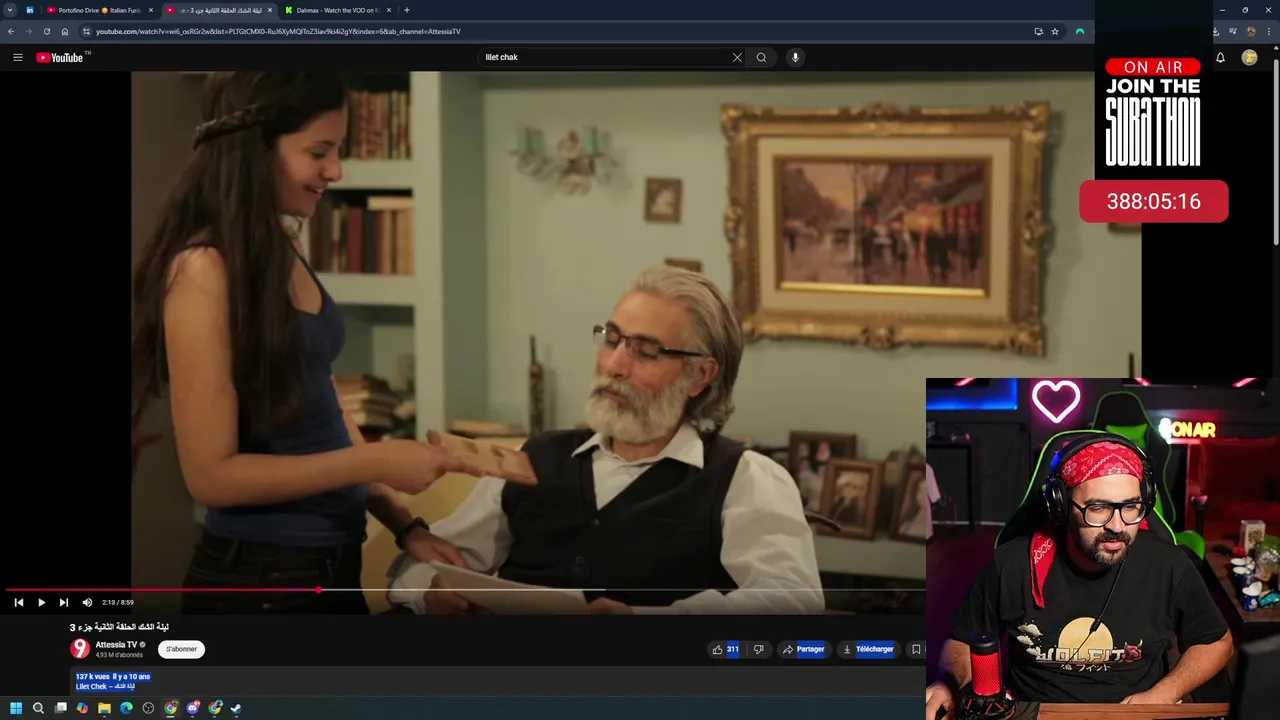Open the browser home page
The image size is (1280, 720).
[64, 31]
